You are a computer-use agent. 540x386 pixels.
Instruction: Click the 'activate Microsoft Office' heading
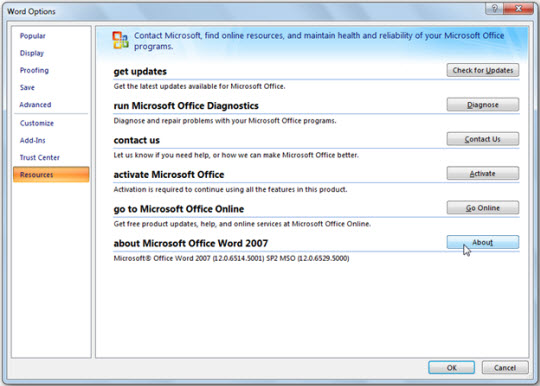click(x=169, y=175)
